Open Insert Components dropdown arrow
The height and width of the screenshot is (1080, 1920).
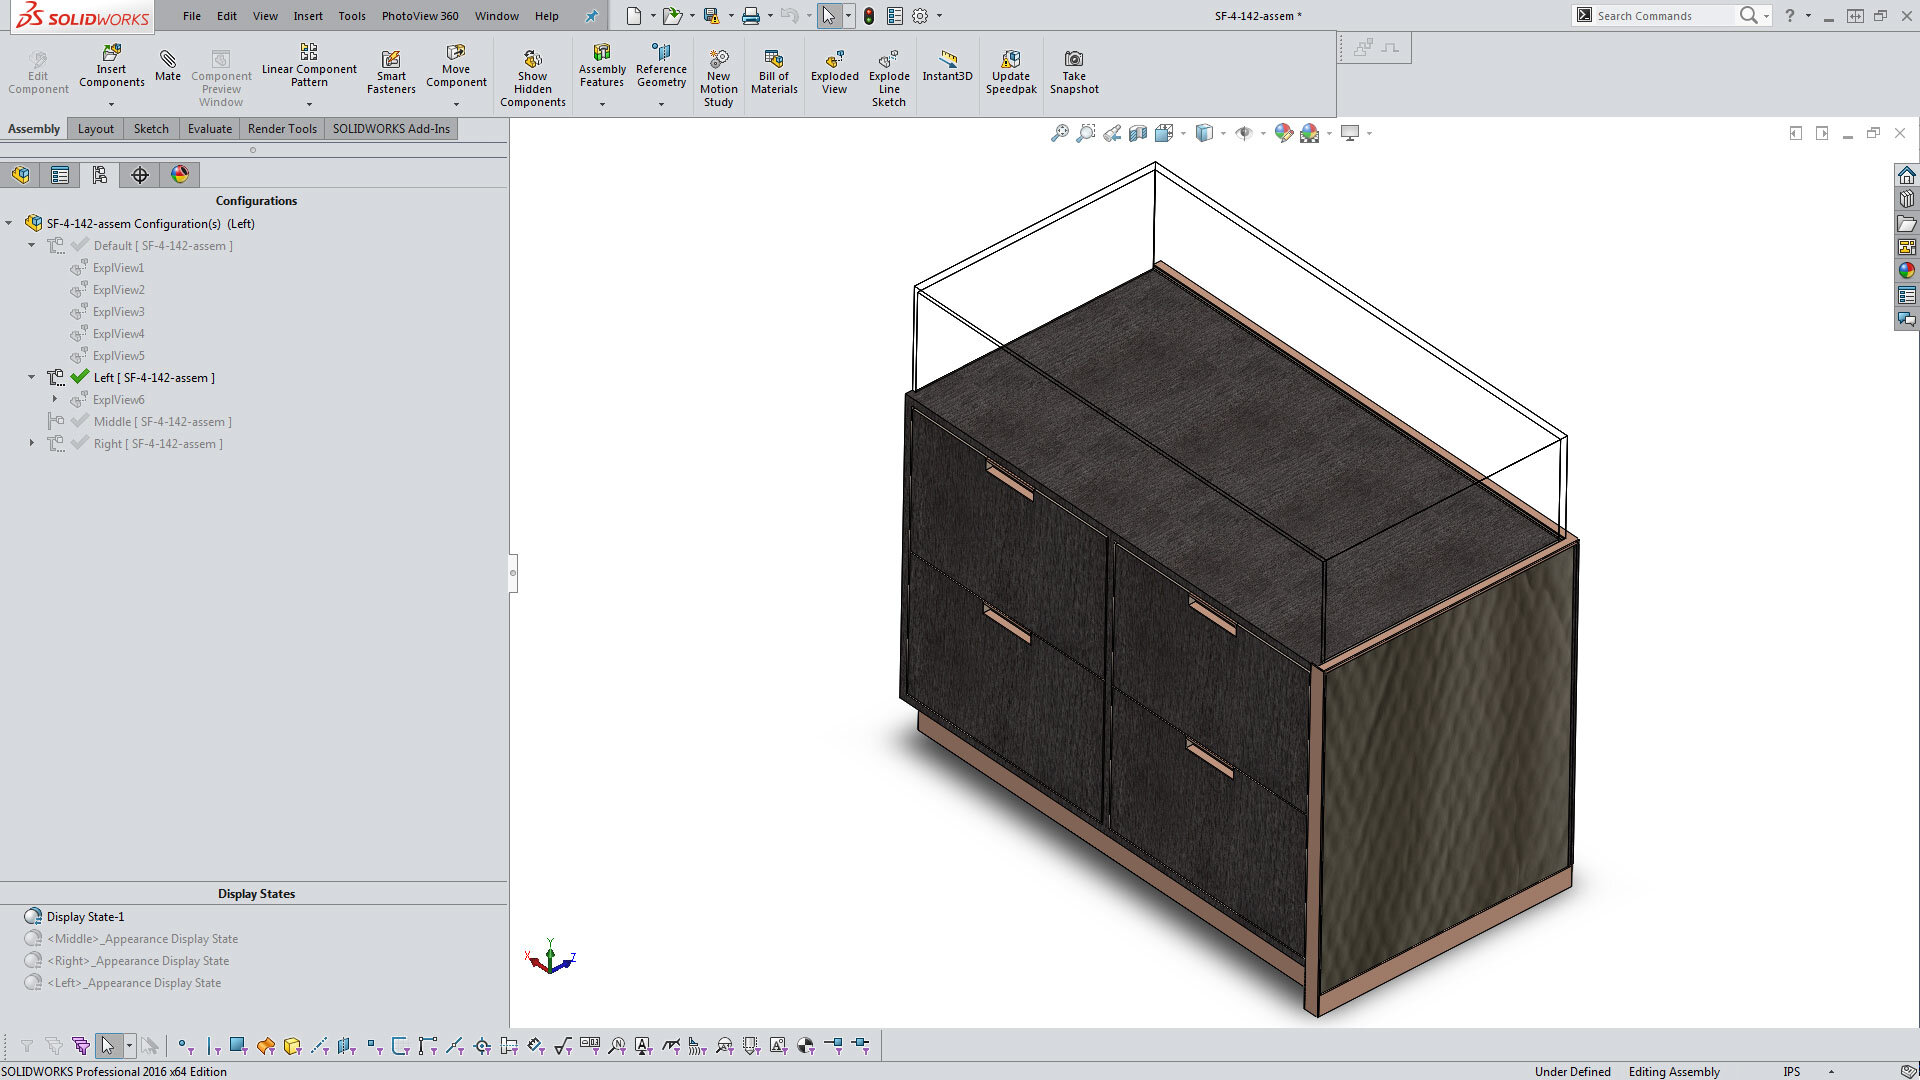click(111, 104)
